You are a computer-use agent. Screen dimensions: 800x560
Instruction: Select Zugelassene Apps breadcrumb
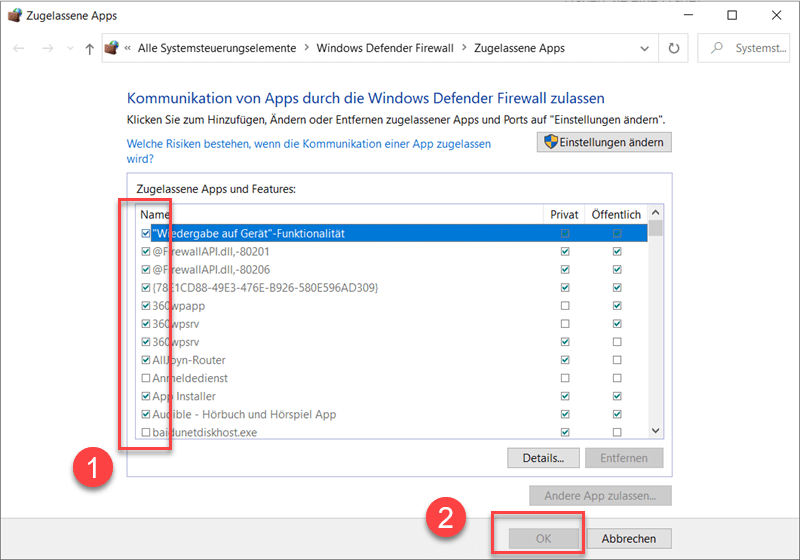(519, 48)
